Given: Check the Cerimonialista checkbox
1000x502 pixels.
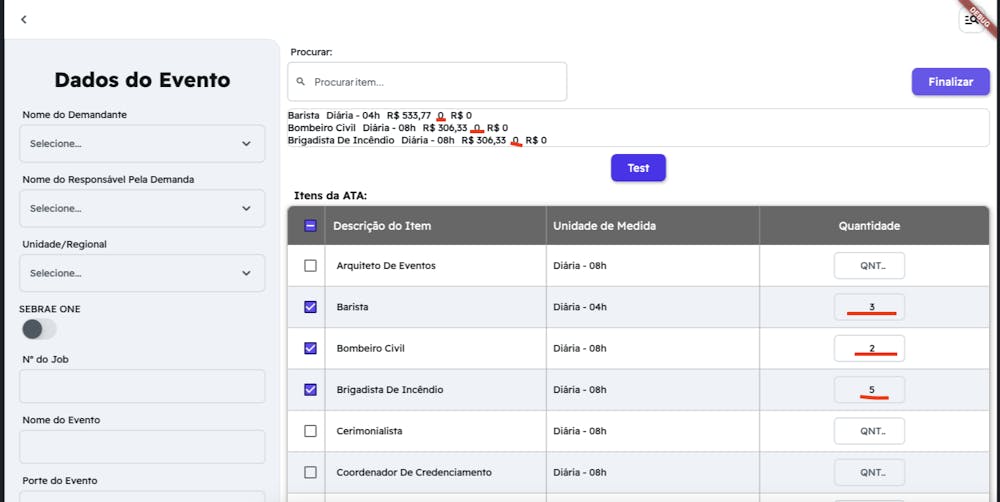Looking at the screenshot, I should [310, 431].
